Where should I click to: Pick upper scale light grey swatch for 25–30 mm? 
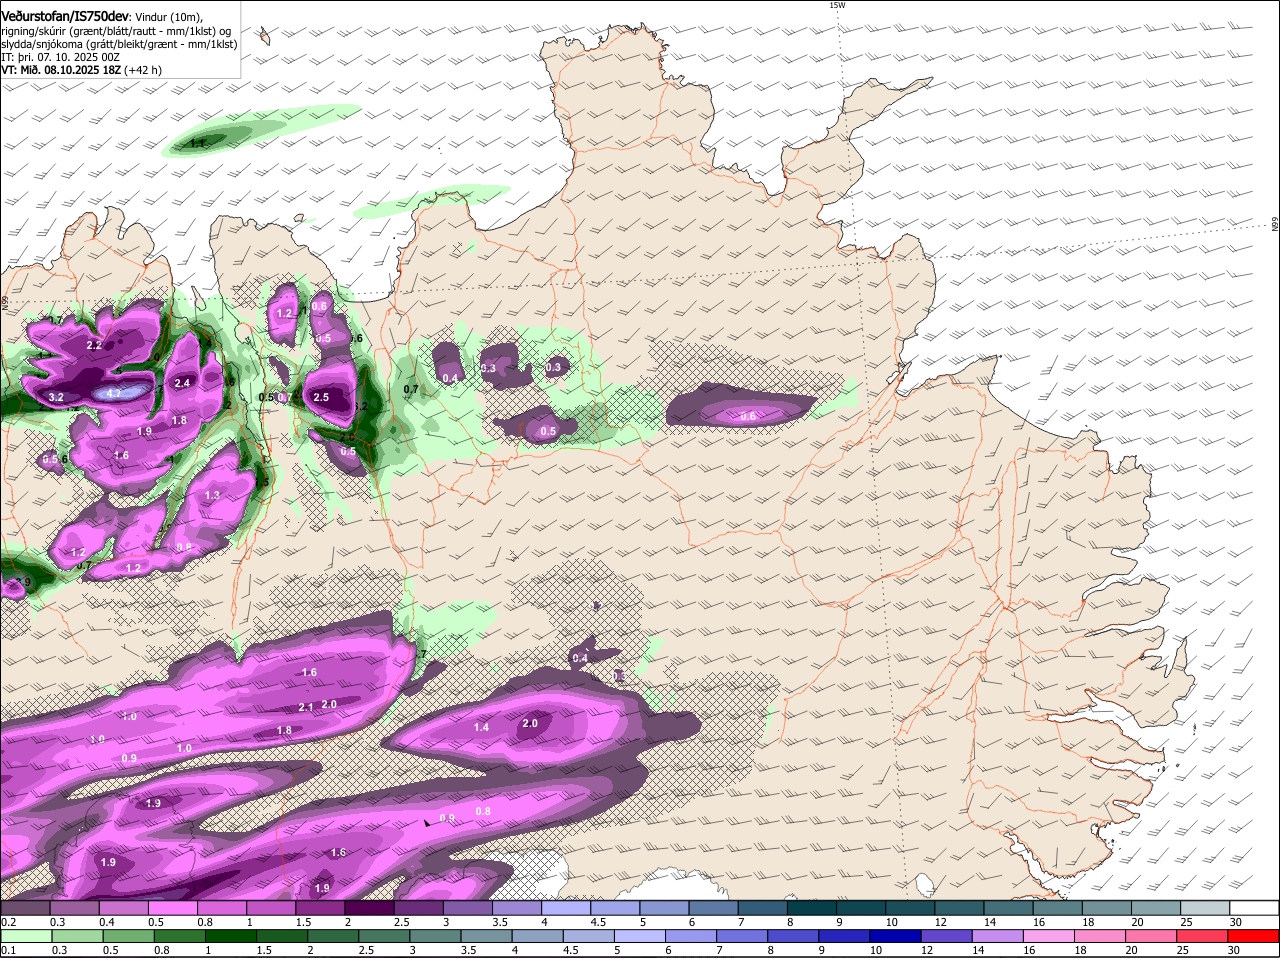click(x=1206, y=907)
